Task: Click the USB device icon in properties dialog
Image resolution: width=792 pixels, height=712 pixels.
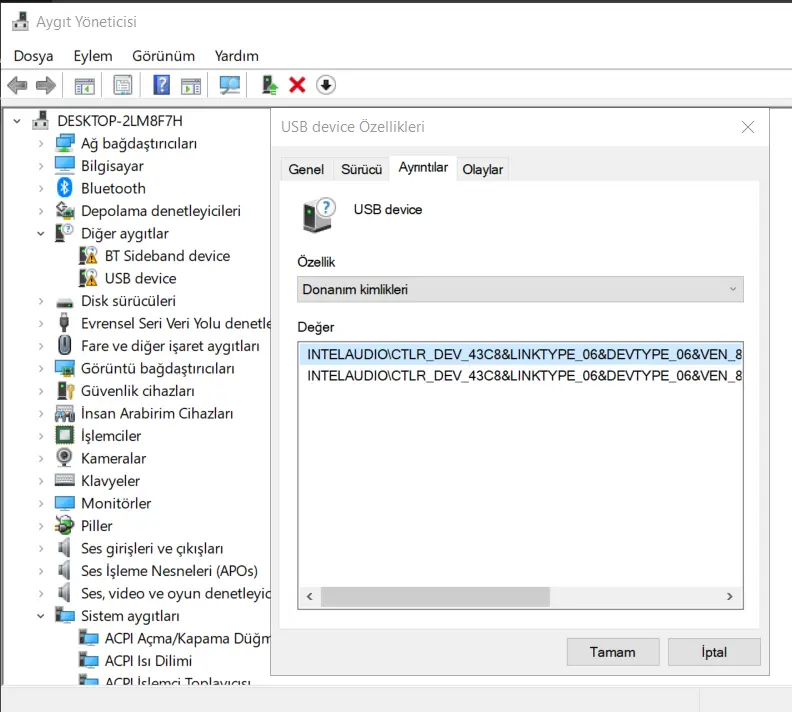Action: click(319, 215)
